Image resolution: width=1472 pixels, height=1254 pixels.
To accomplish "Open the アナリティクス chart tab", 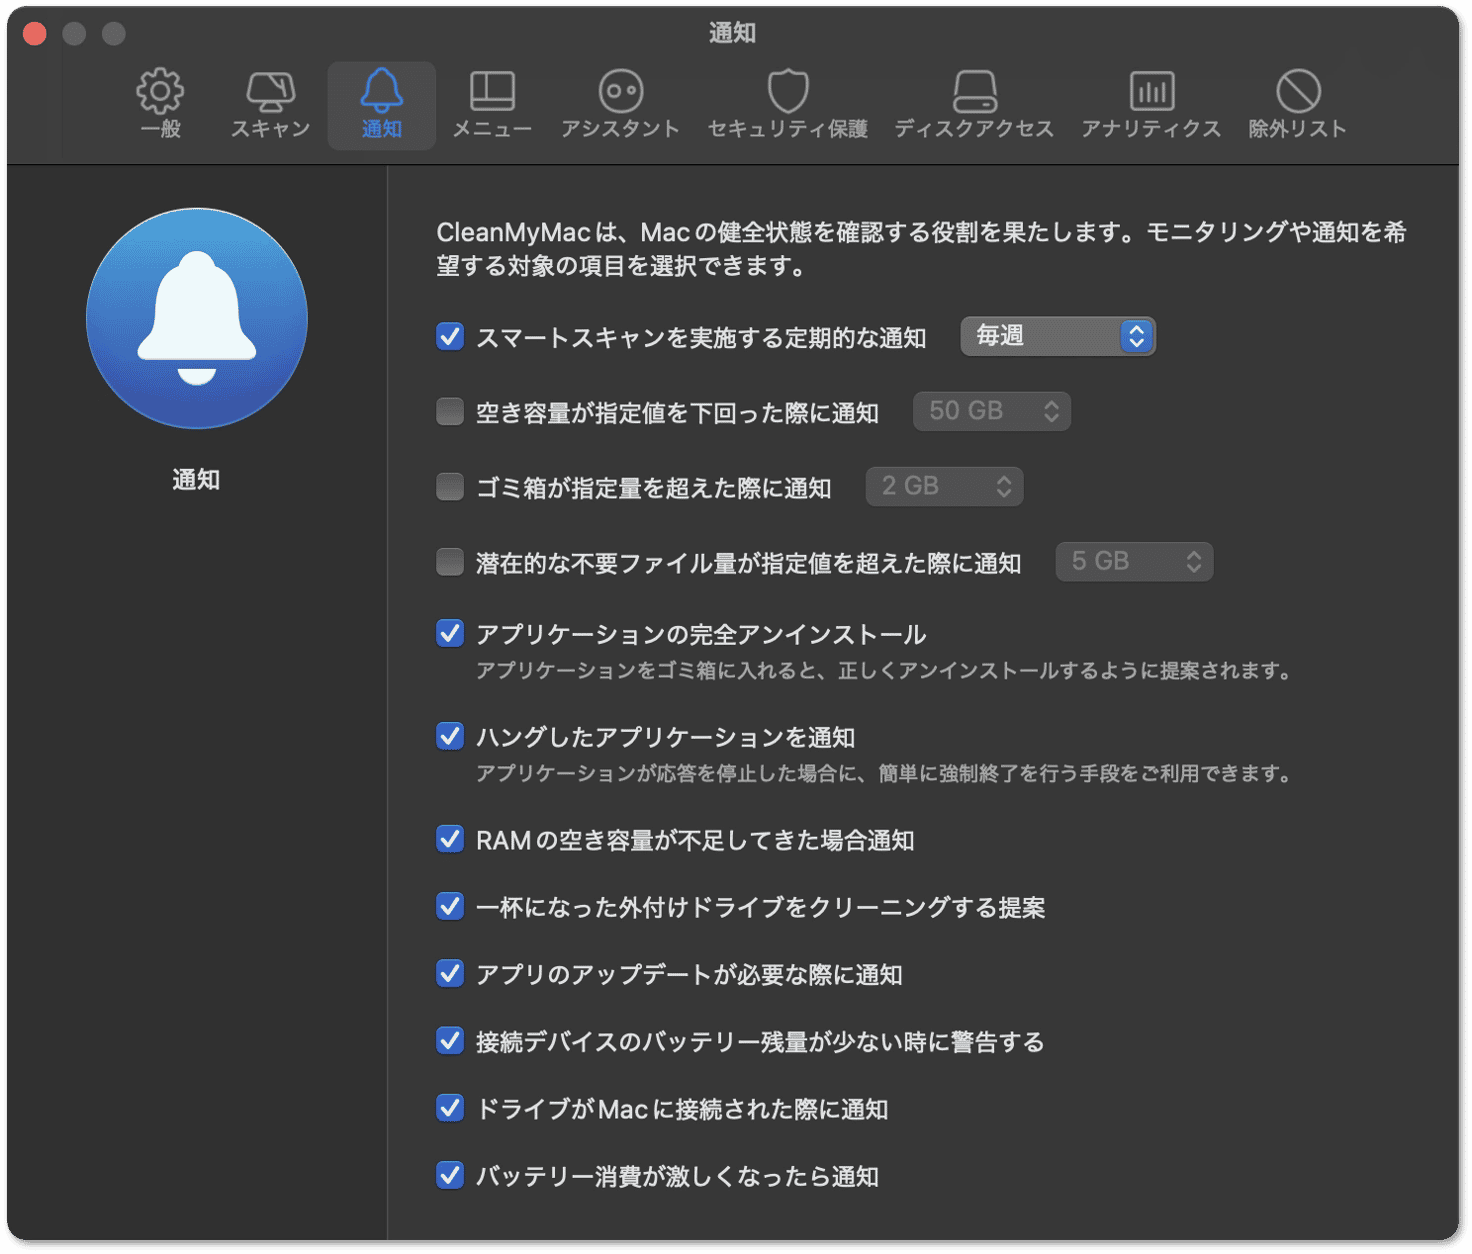I will (x=1151, y=104).
